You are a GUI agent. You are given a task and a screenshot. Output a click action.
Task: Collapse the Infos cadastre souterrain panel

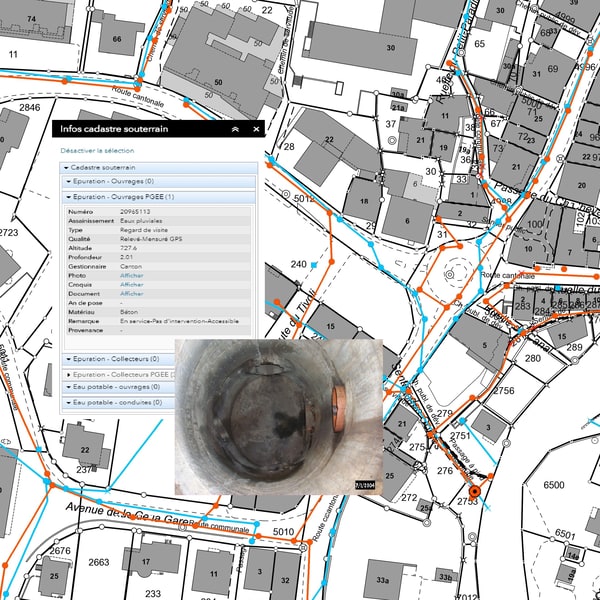(235, 129)
